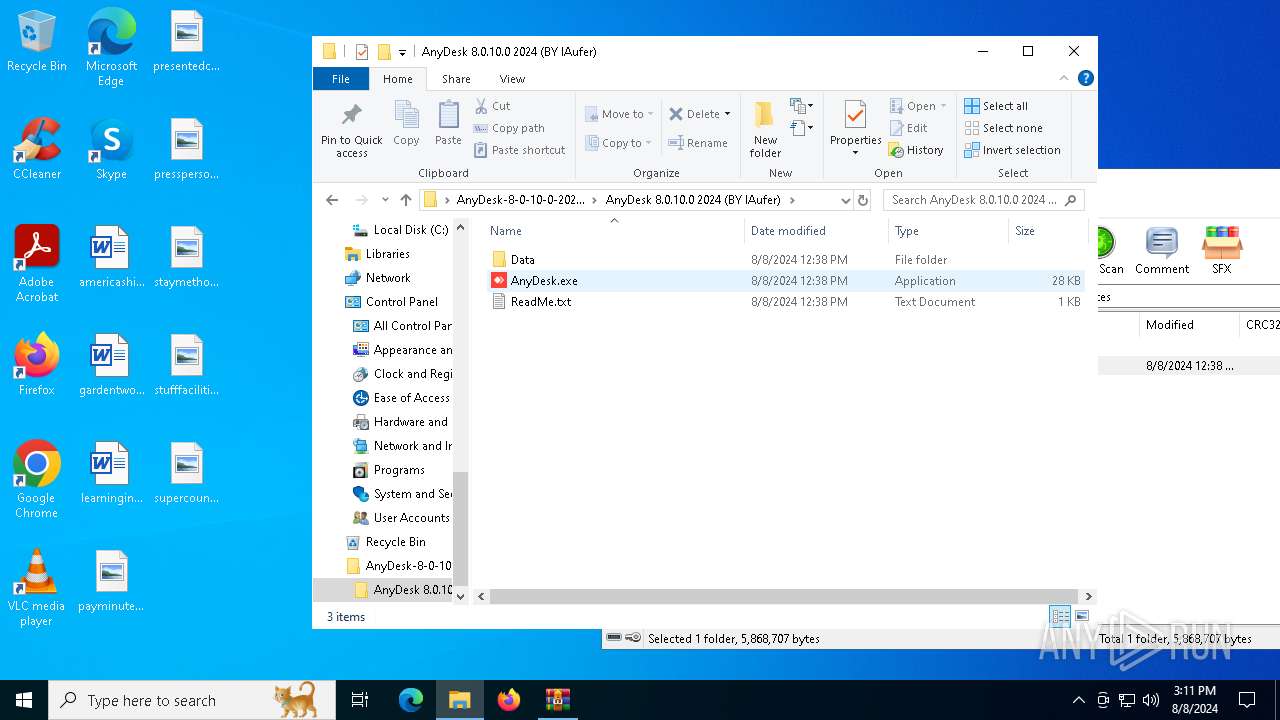Open the Move to dropdown
This screenshot has width=1280, height=720.
[x=619, y=114]
